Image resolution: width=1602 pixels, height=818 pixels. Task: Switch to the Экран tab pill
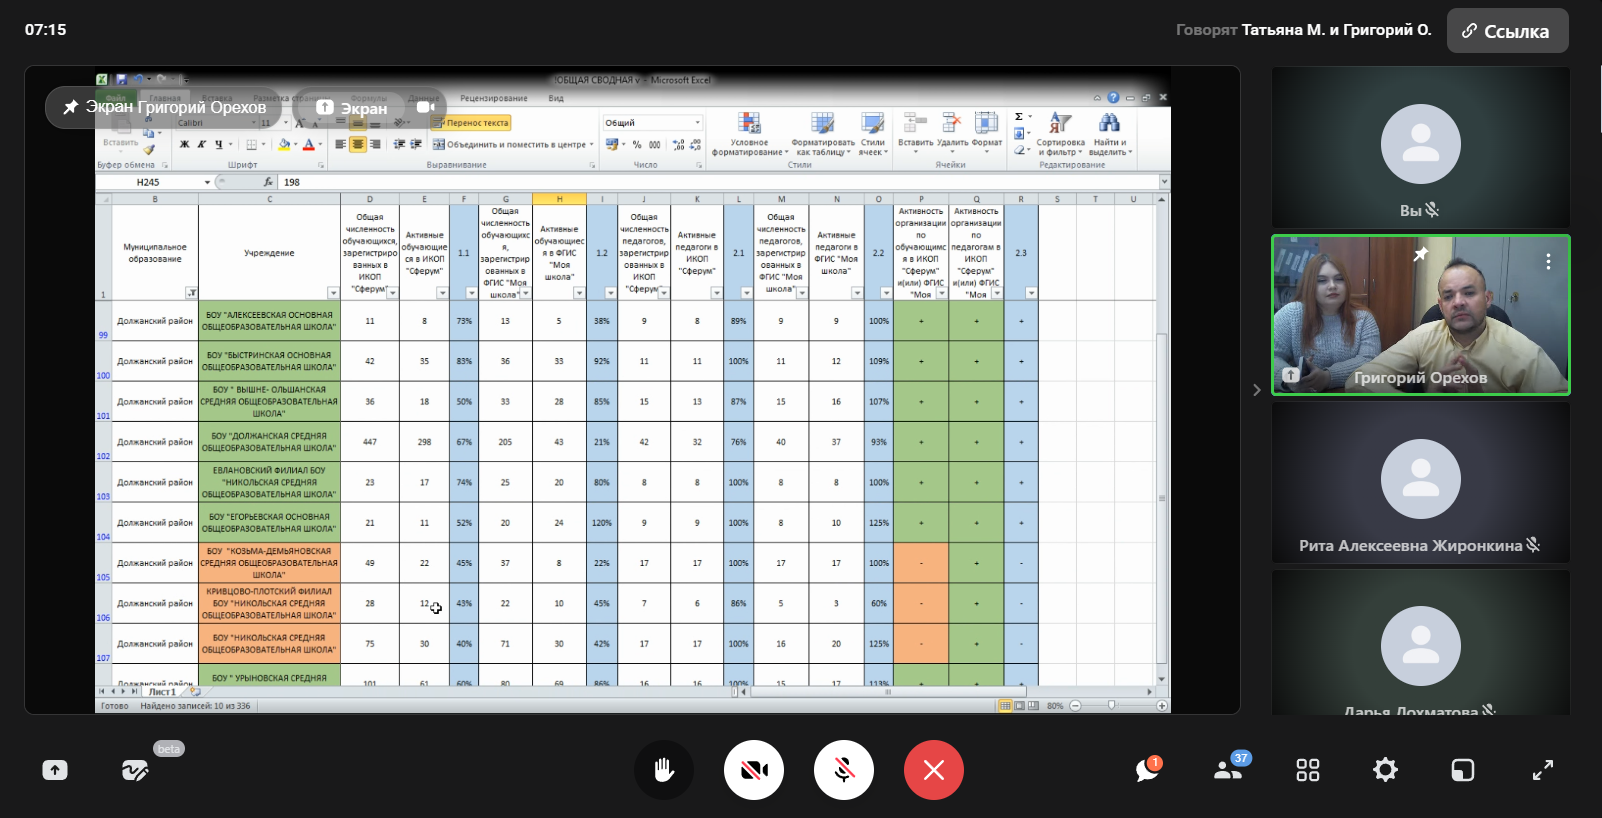pyautogui.click(x=352, y=108)
